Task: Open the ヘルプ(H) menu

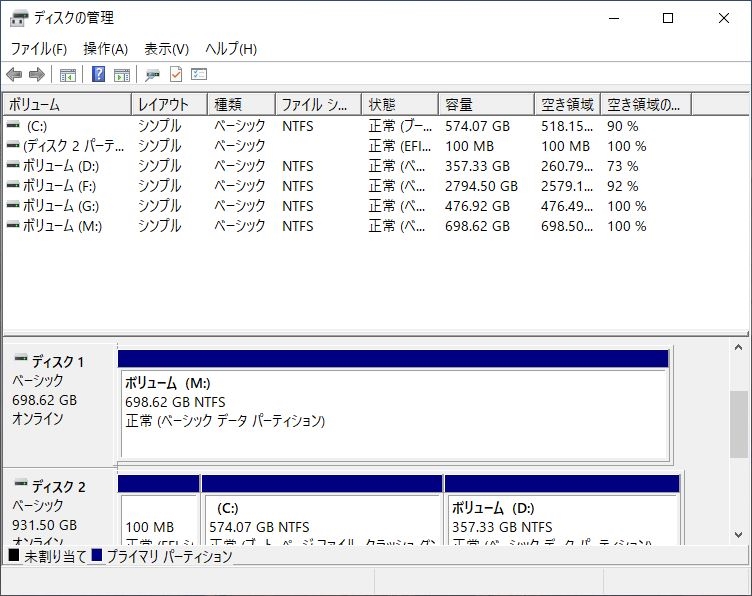Action: pos(231,48)
